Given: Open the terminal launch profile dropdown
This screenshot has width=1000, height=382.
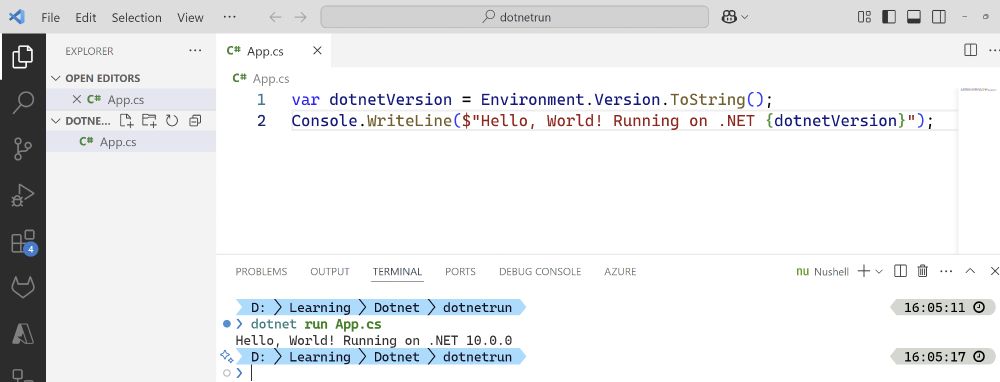Looking at the screenshot, I should (879, 272).
